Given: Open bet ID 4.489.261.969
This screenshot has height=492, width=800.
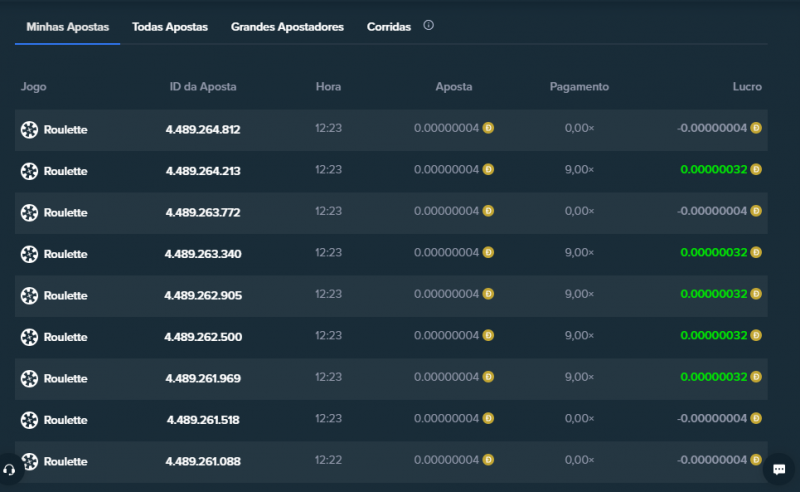Looking at the screenshot, I should pos(203,378).
